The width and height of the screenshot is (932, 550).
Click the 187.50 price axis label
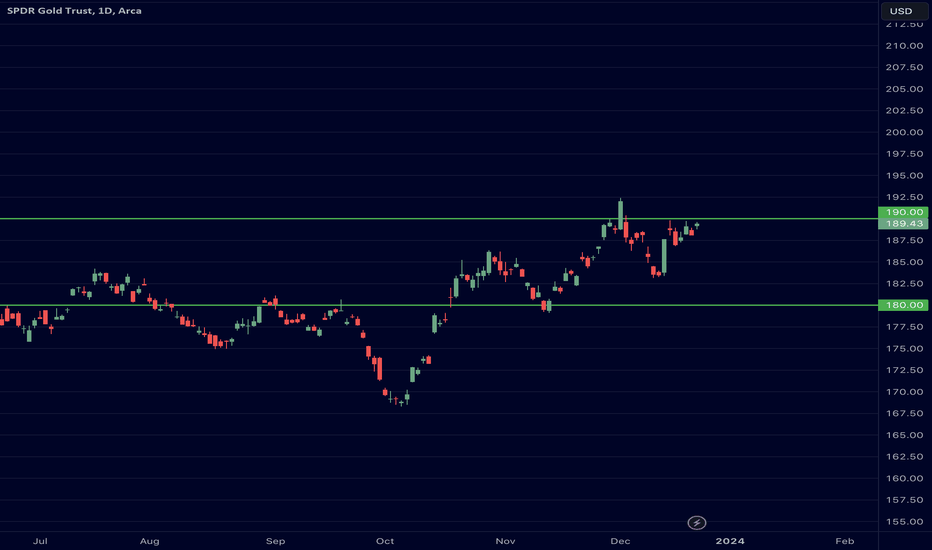pyautogui.click(x=904, y=240)
